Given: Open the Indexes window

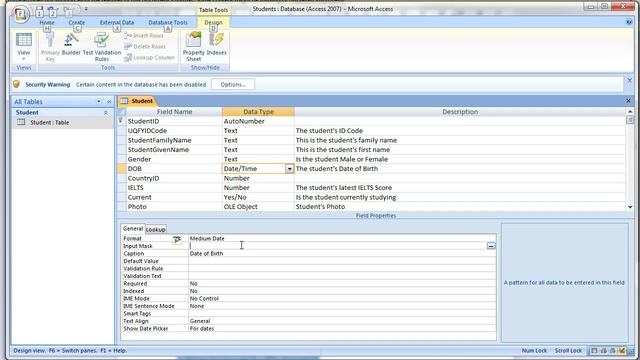Looking at the screenshot, I should click(x=216, y=45).
